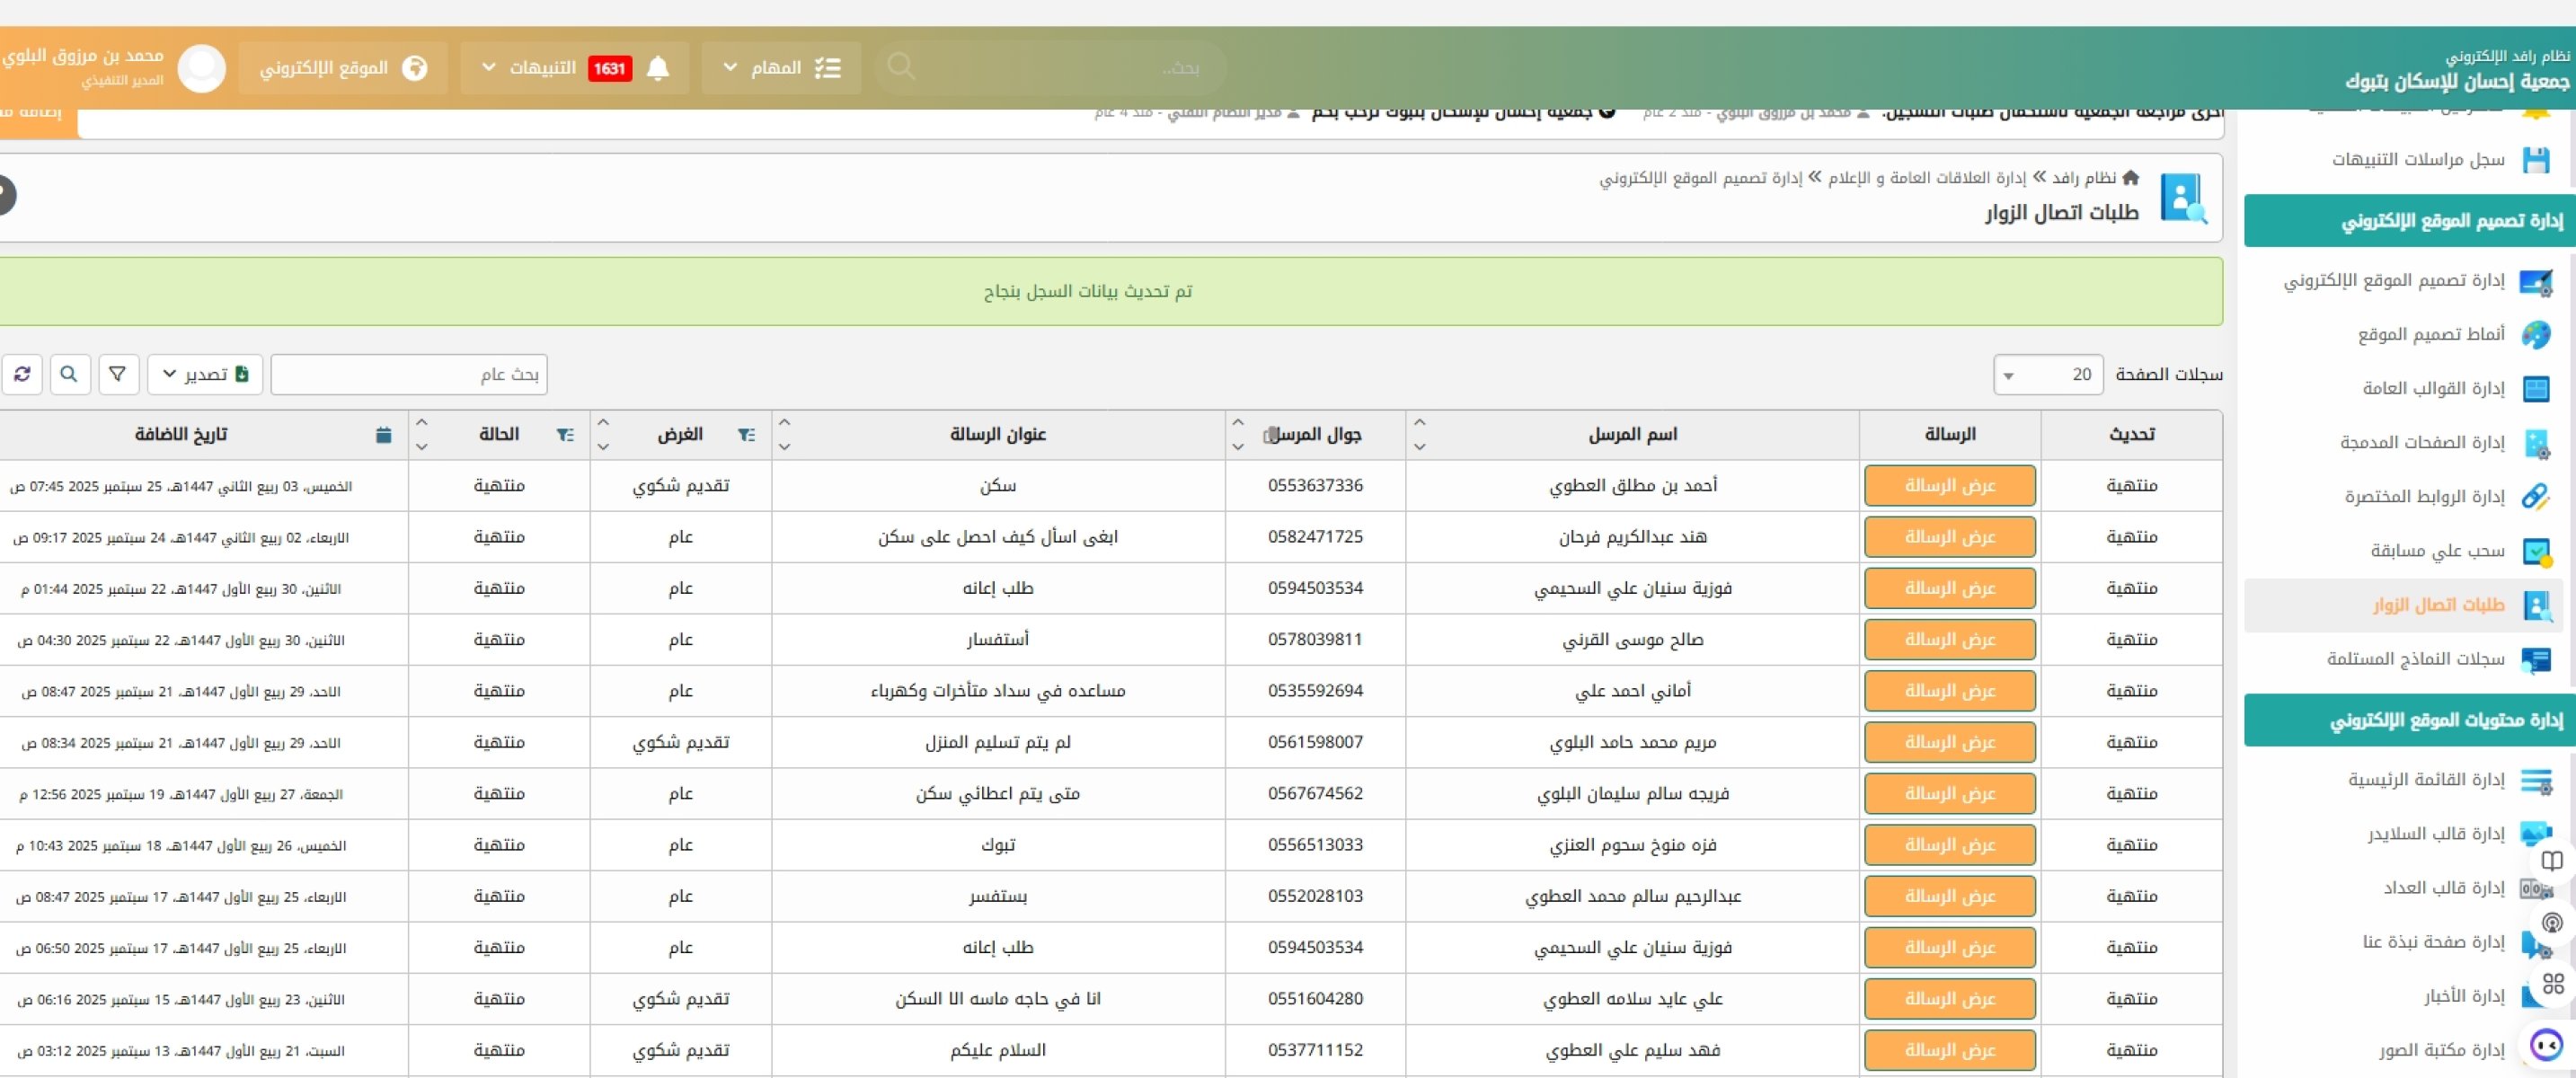Expand the page records dropdown showing 20

point(2047,374)
